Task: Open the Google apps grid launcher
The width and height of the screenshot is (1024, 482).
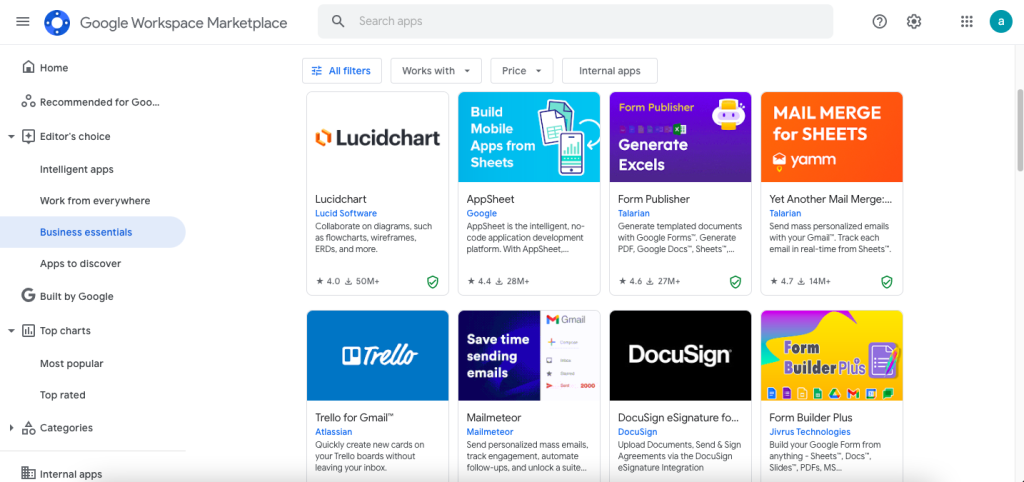Action: click(x=967, y=22)
